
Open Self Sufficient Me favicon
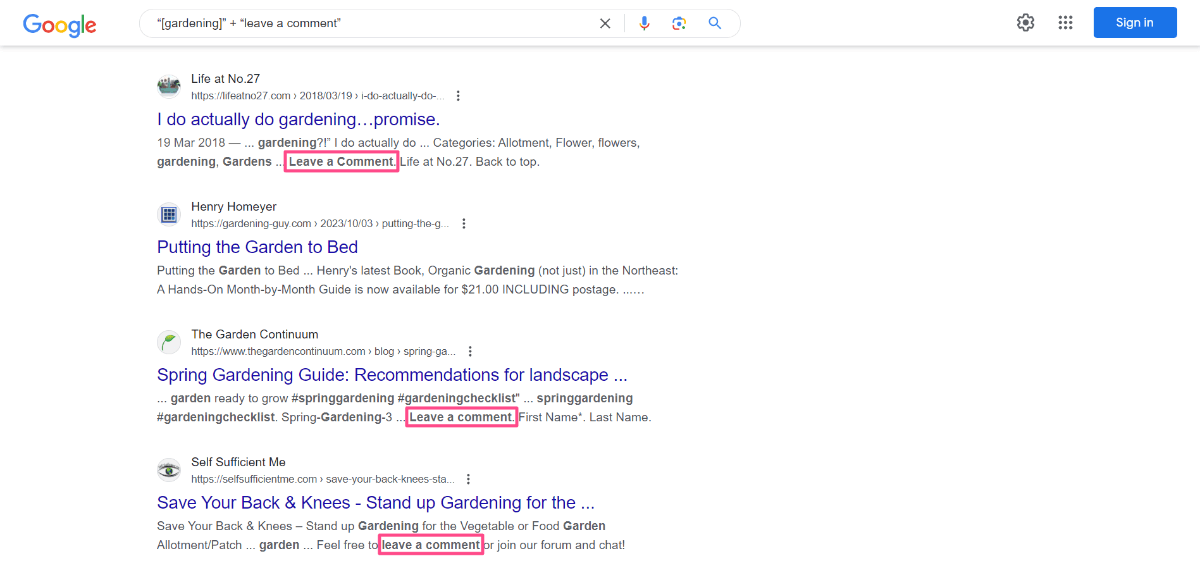[x=169, y=470]
